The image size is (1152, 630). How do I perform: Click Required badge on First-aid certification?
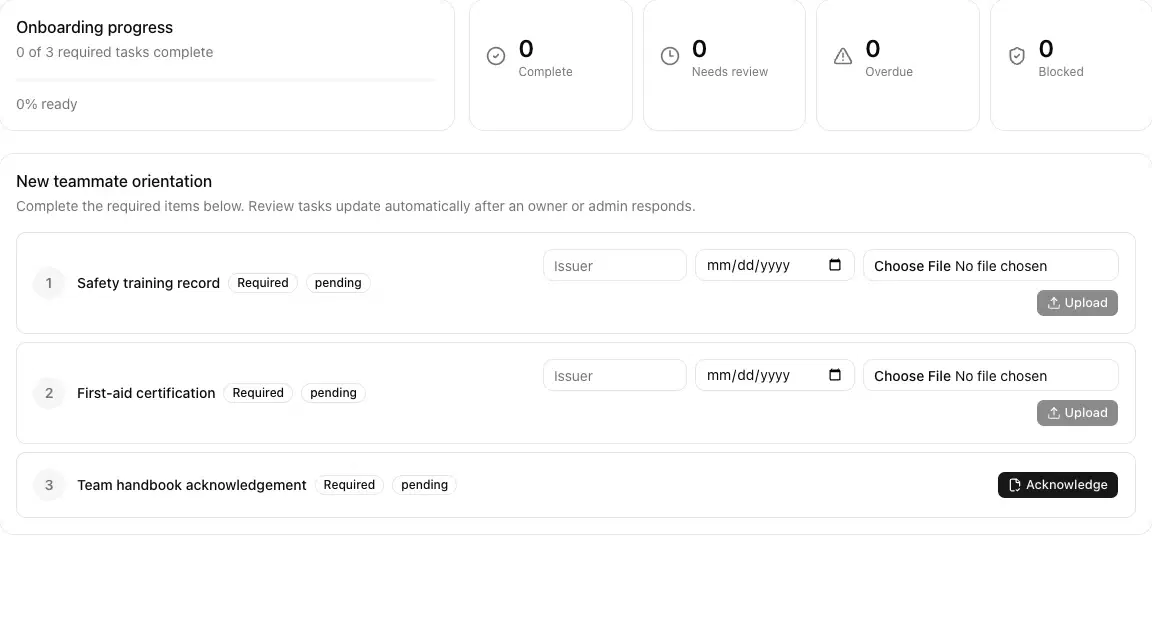[x=258, y=393]
